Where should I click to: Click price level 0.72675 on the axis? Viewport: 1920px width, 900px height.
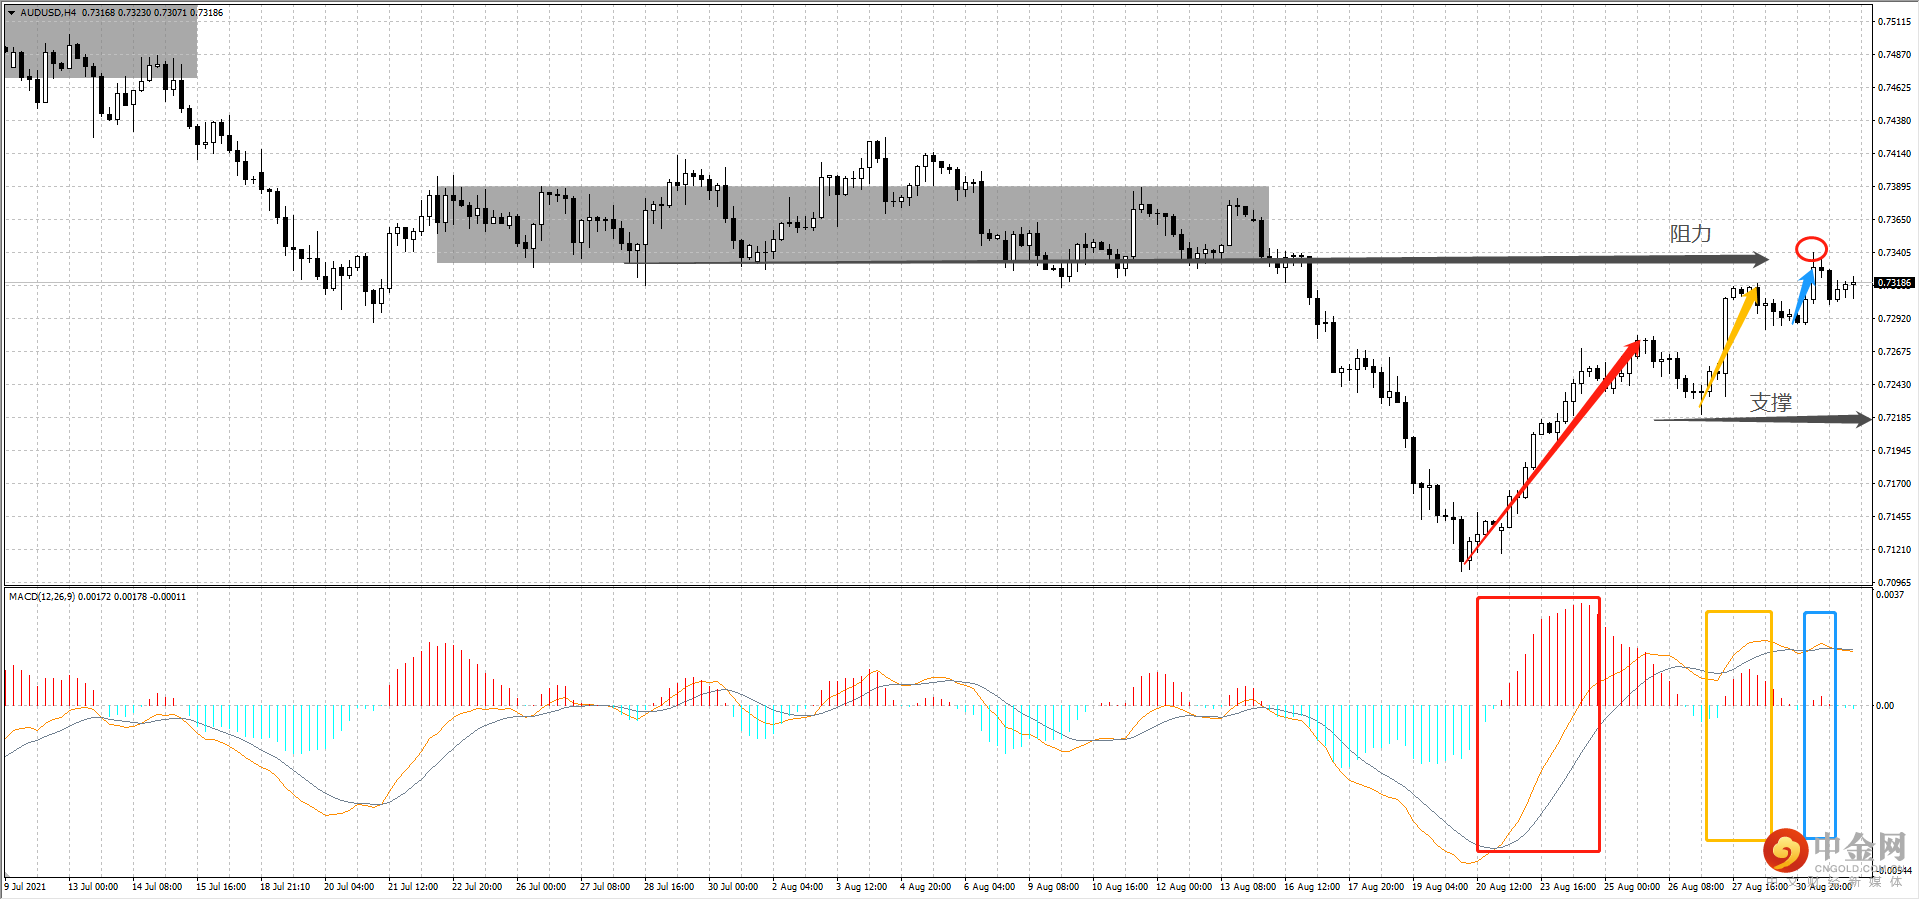(1894, 352)
